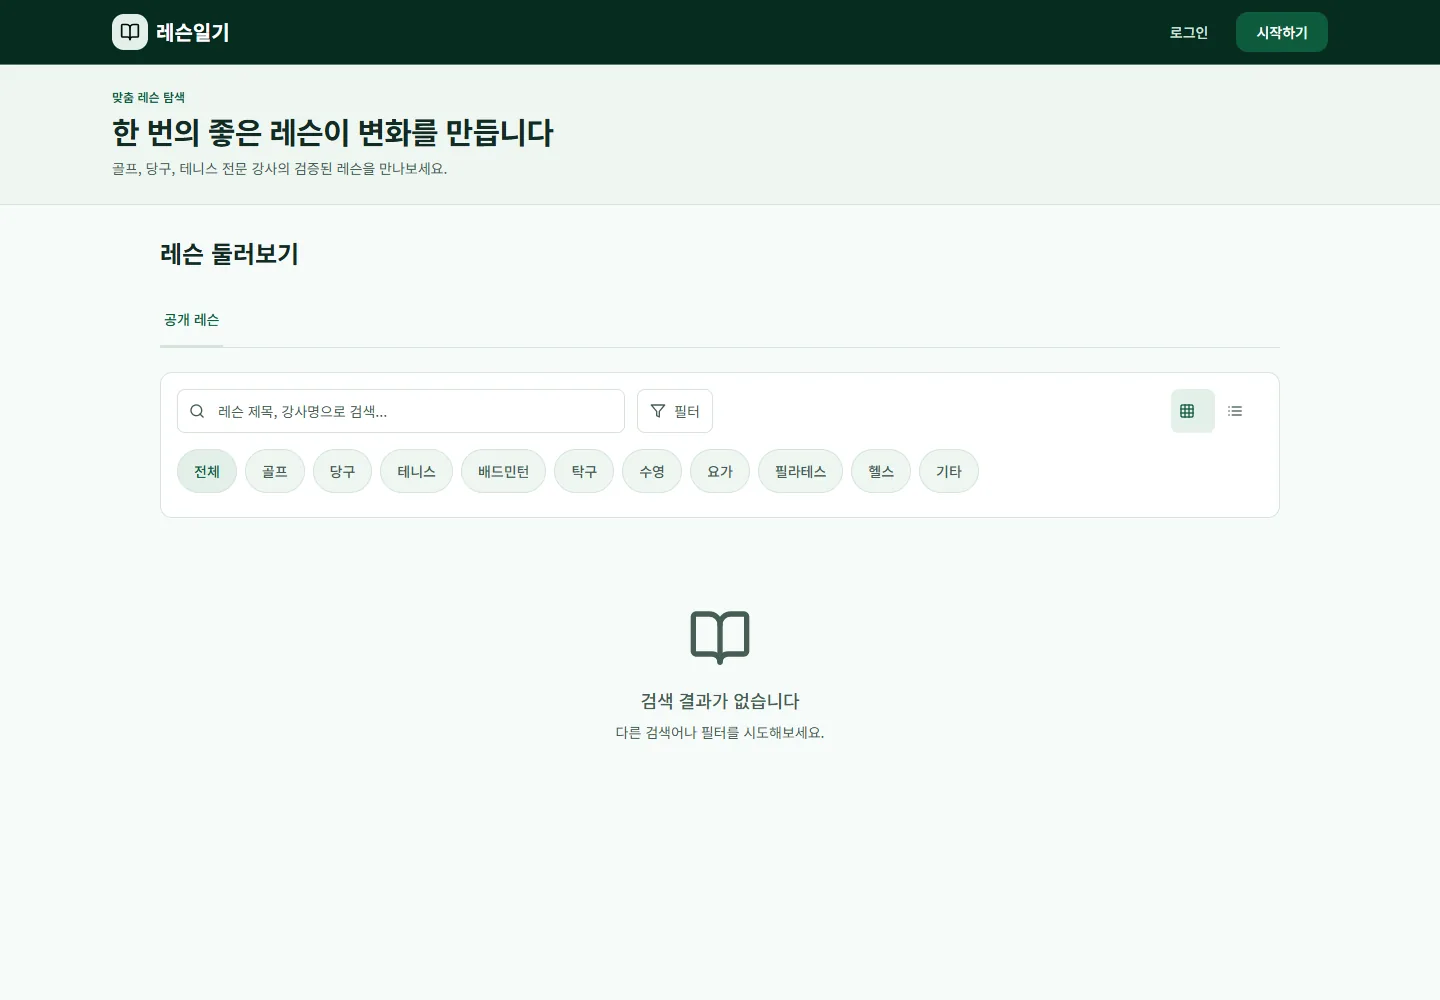Click the 검색 결과가 없습니다 message

click(x=720, y=701)
